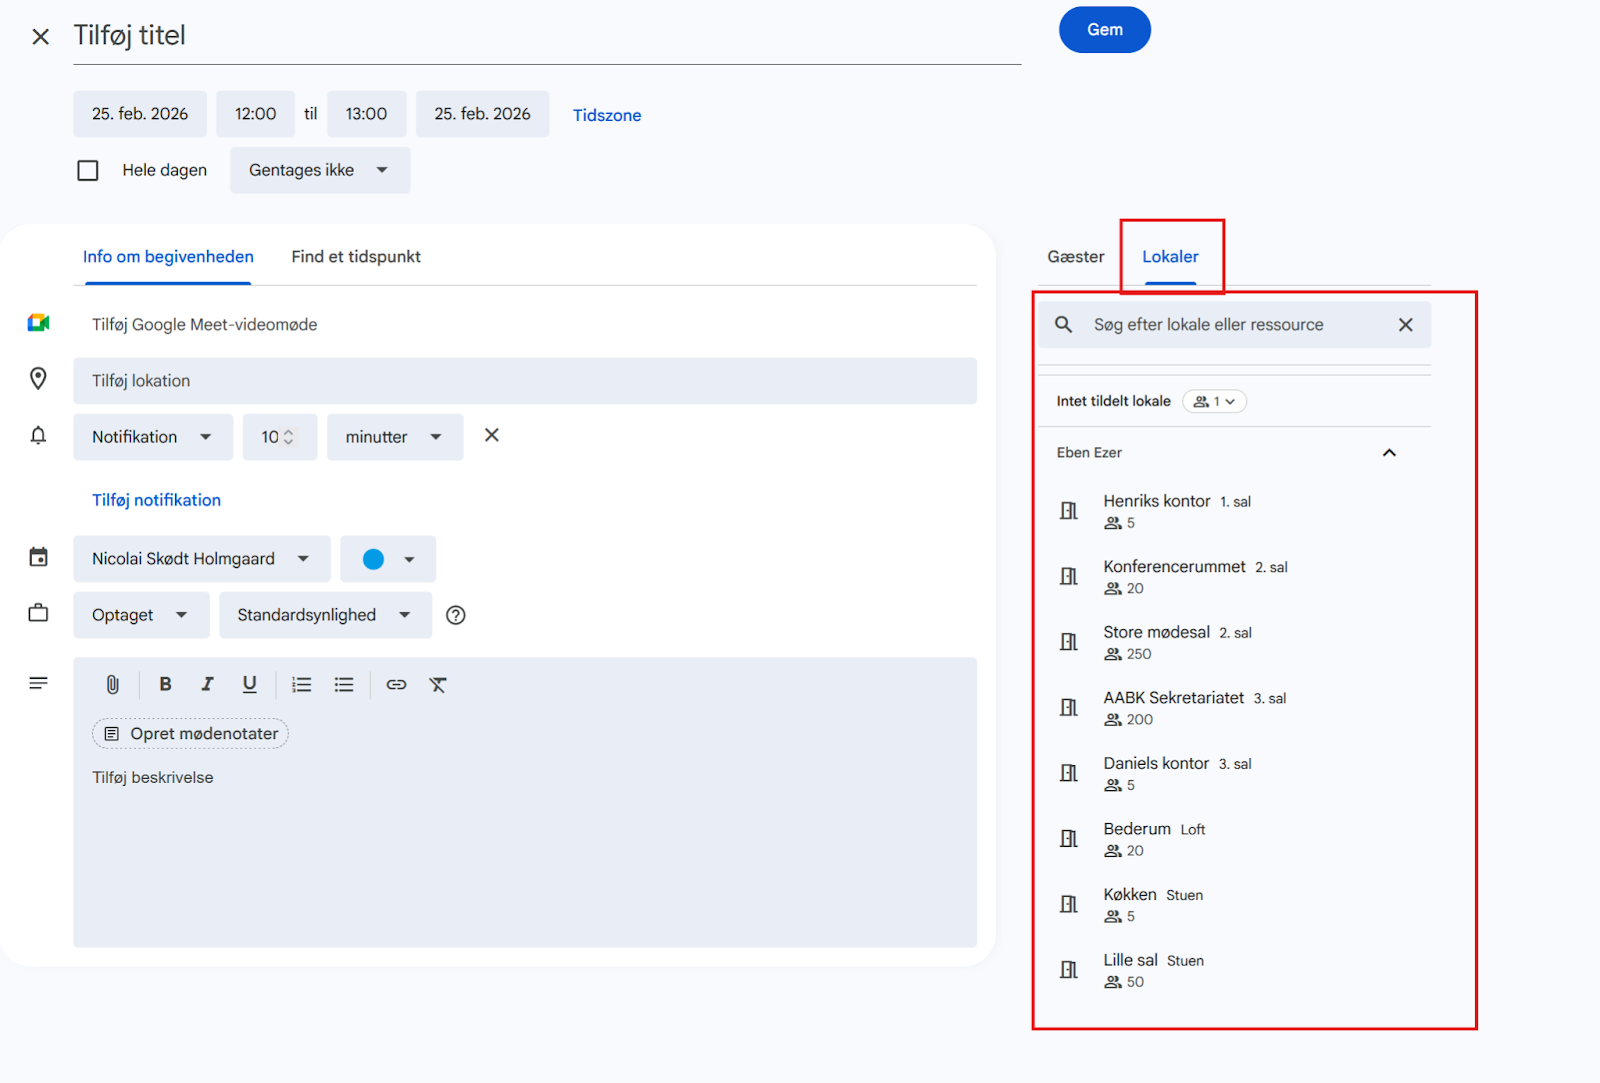Click the attachment paperclip icon
Image resolution: width=1600 pixels, height=1083 pixels.
tap(113, 685)
